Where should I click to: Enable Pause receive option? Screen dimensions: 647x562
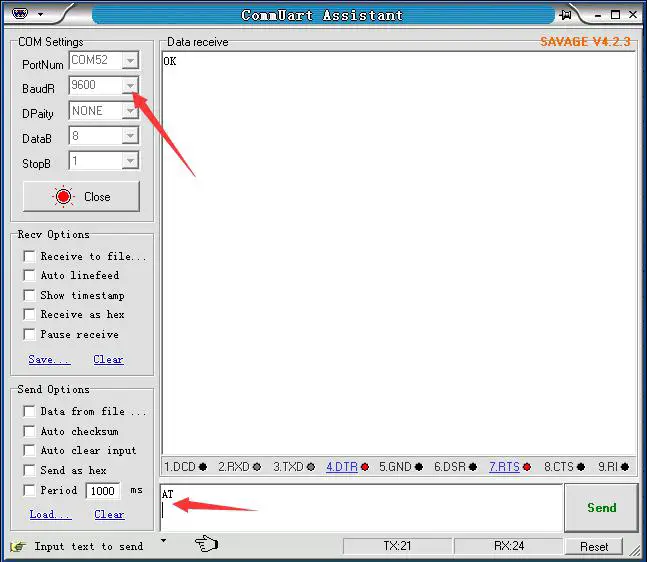click(x=29, y=334)
